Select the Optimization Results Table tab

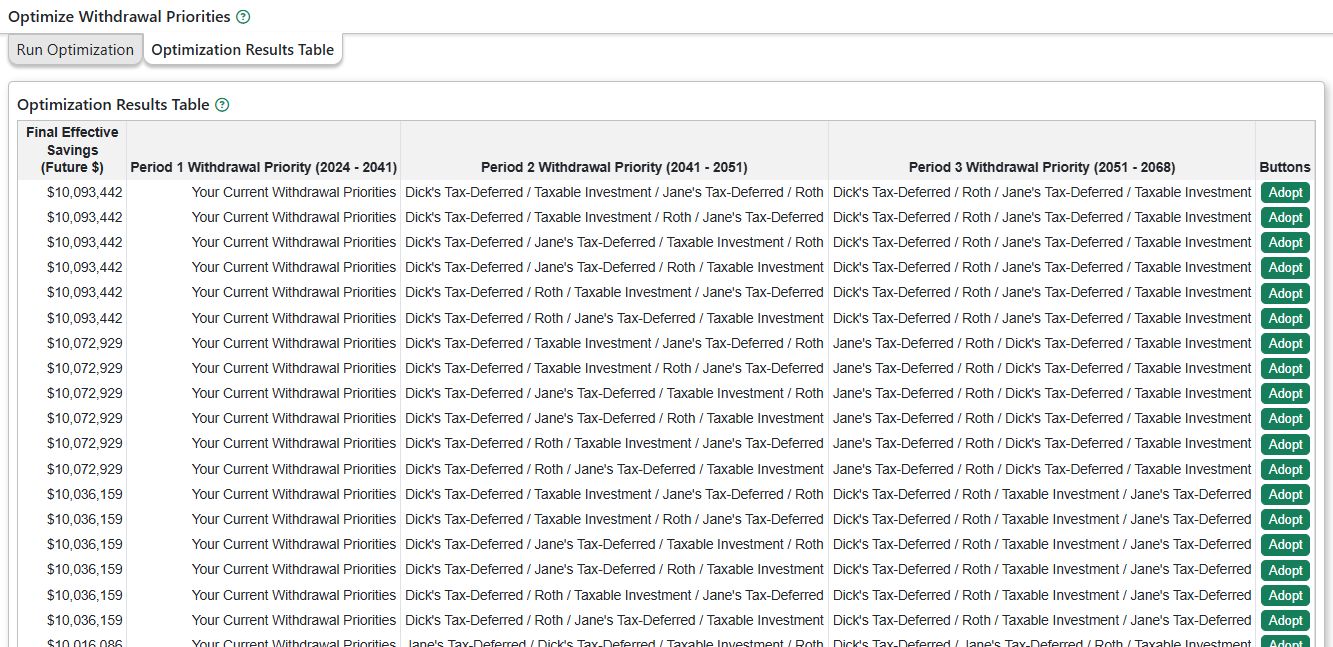(242, 50)
